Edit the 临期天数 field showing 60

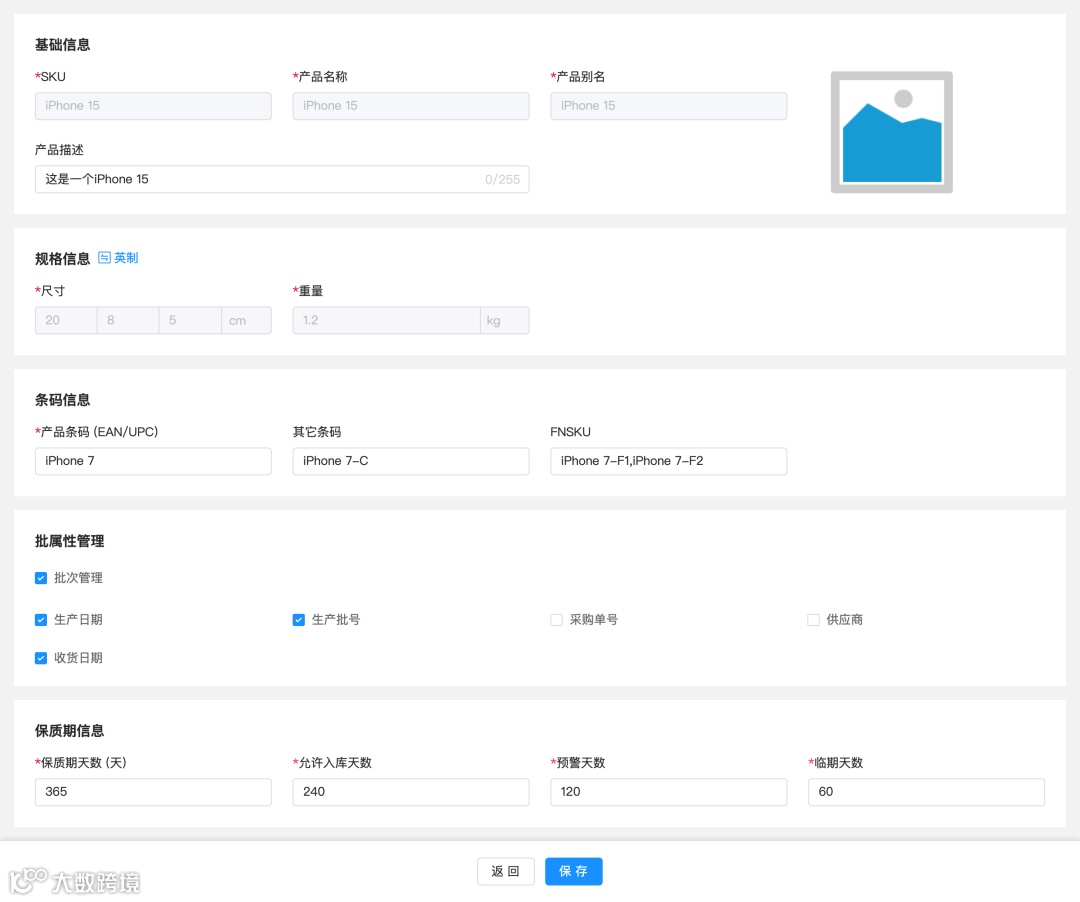click(x=926, y=792)
